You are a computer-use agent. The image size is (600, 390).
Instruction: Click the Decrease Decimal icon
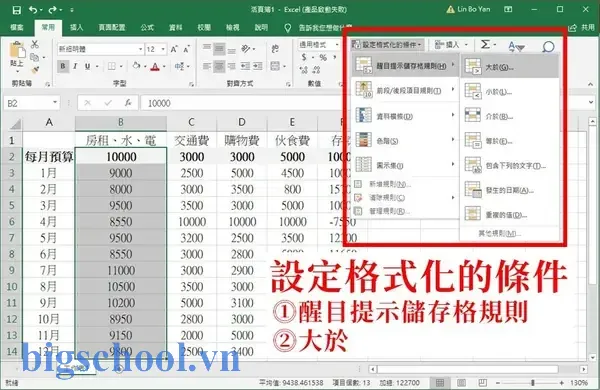(x=316, y=70)
